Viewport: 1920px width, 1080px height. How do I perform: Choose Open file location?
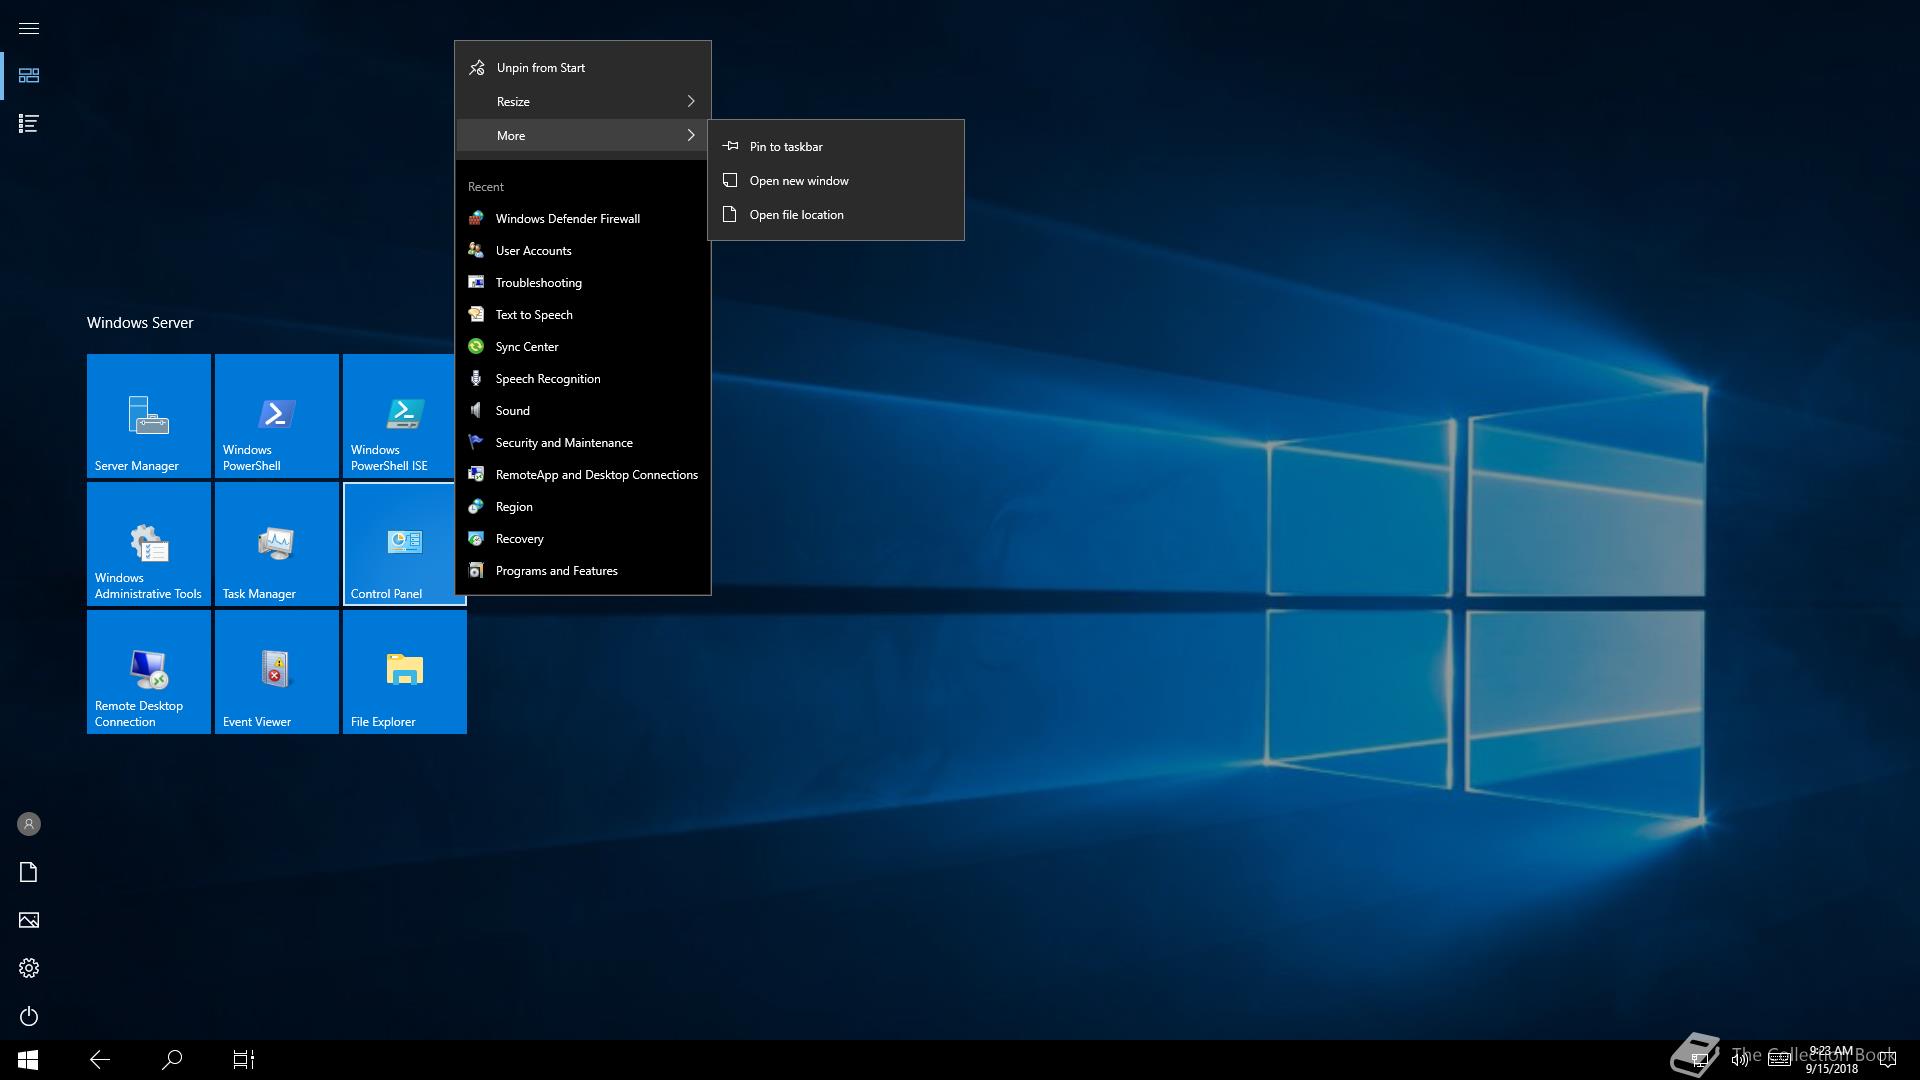tap(836, 215)
